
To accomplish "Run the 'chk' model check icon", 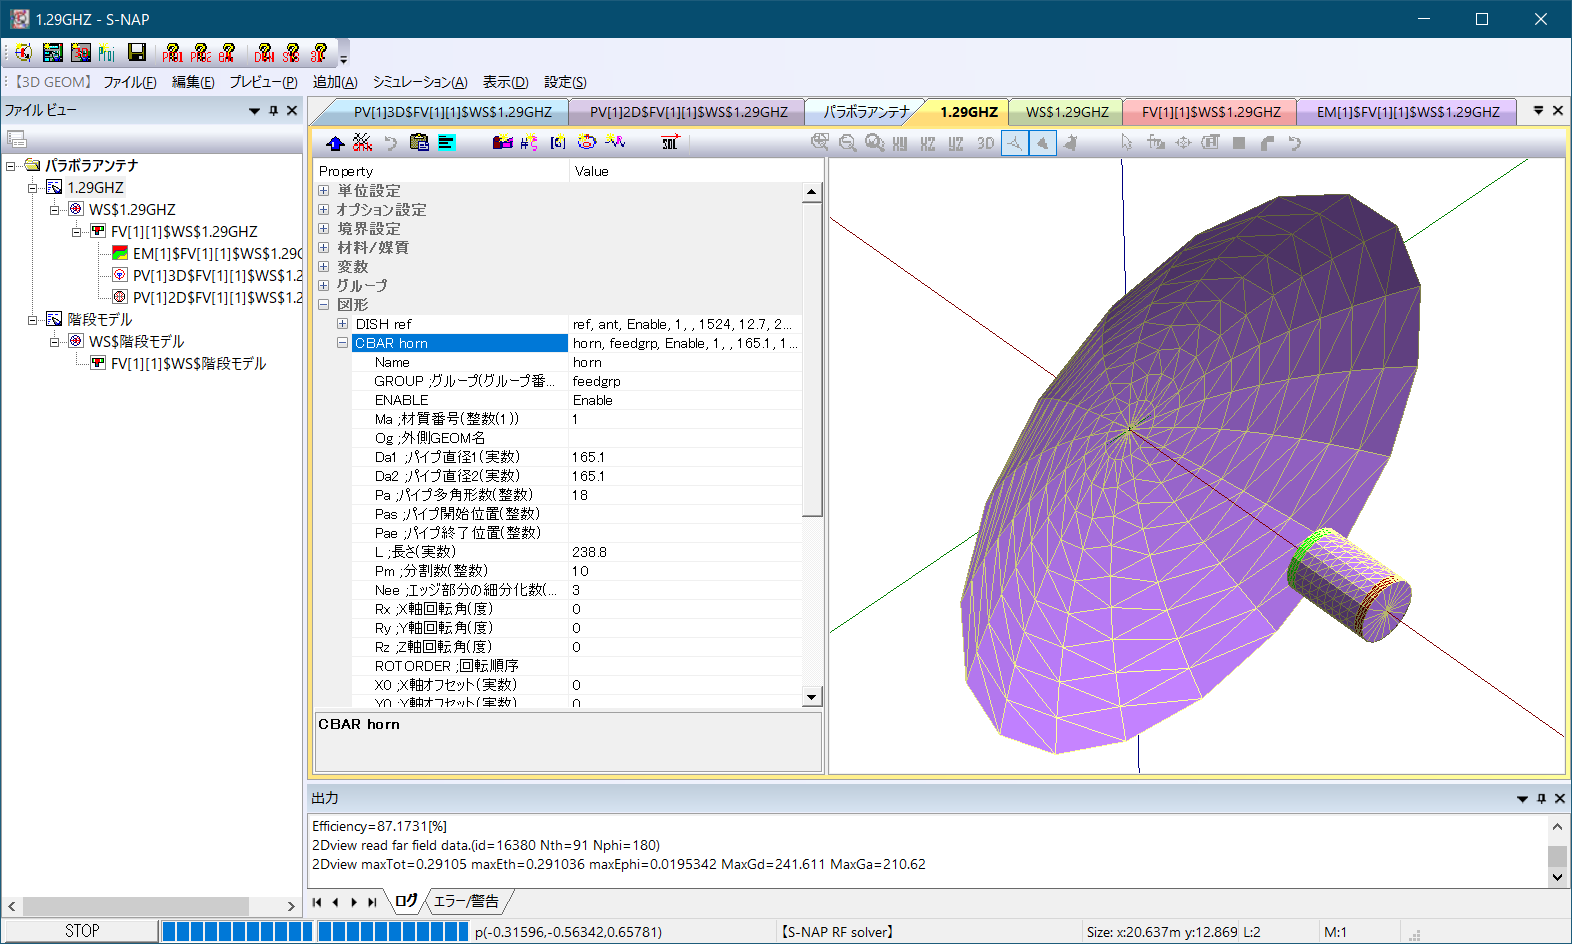I will pyautogui.click(x=363, y=143).
